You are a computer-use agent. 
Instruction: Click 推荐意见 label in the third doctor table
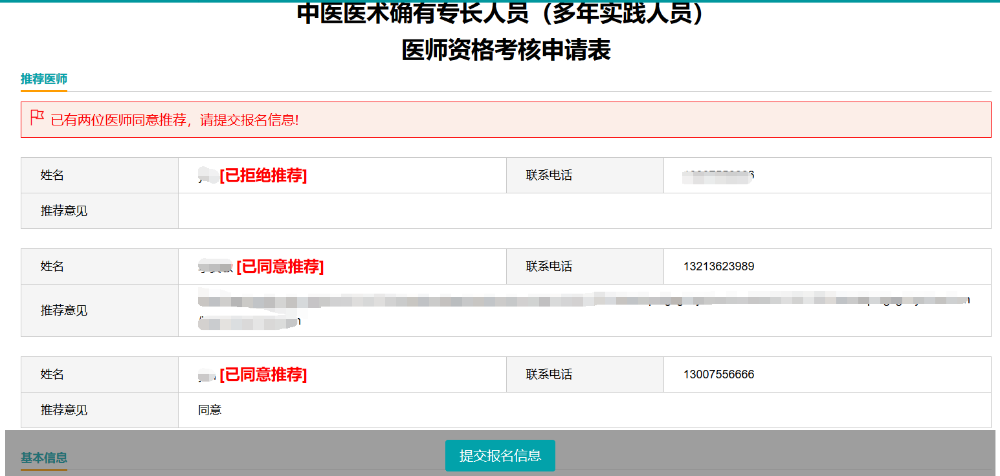coord(64,410)
